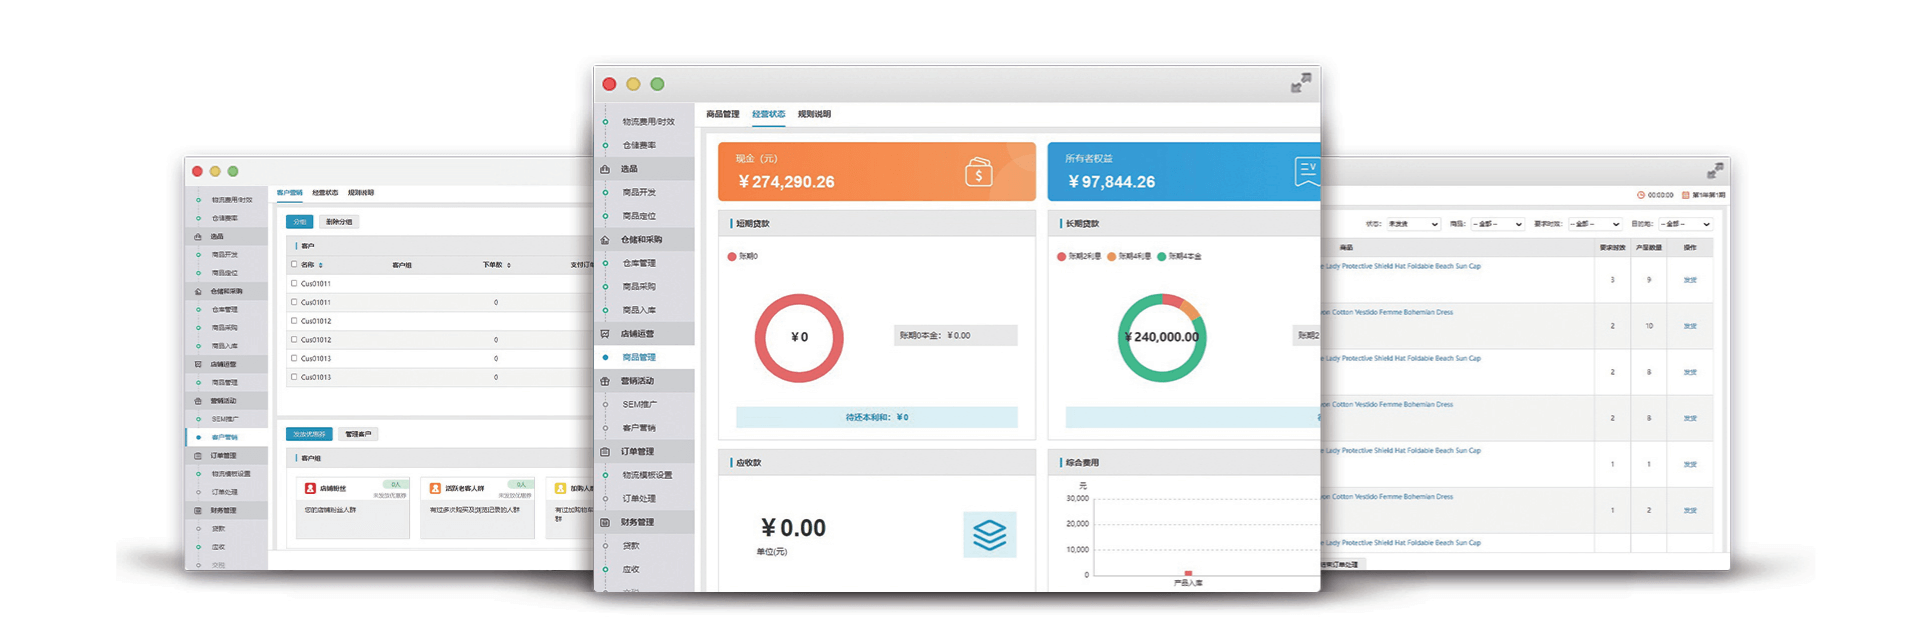Open the 状态 dropdown showing 未发货
The height and width of the screenshot is (625, 1919).
point(1413,224)
